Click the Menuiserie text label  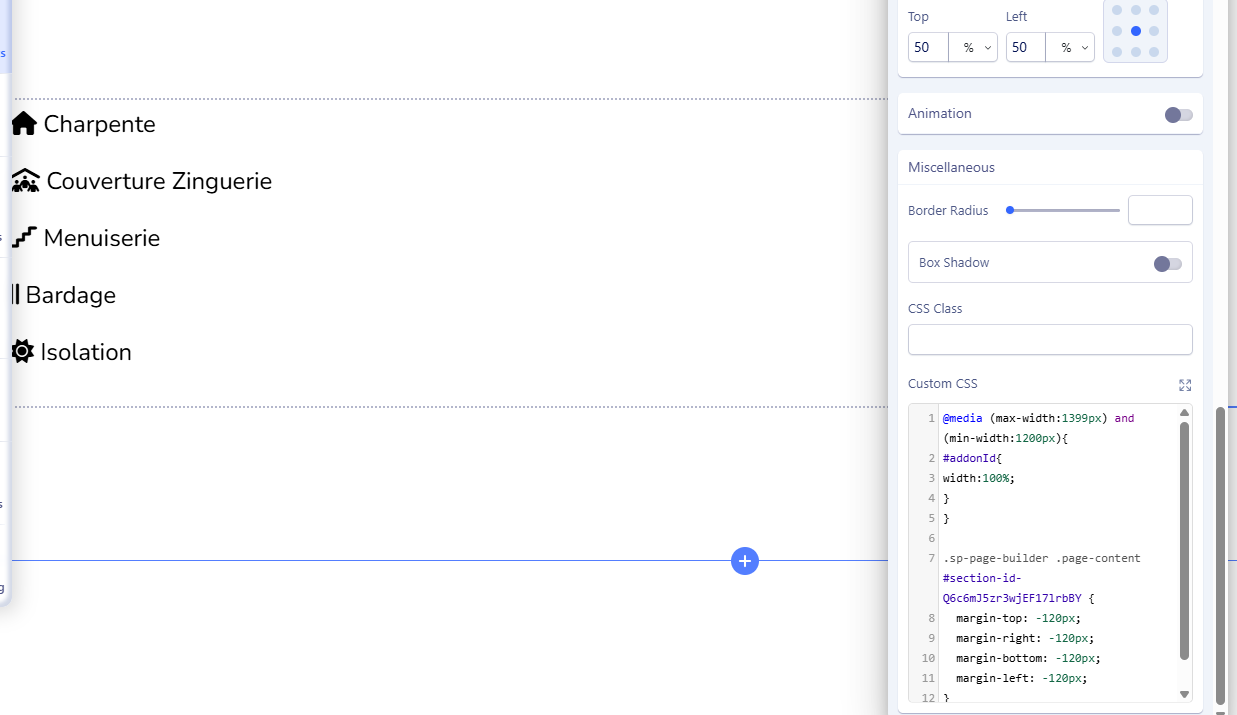coord(102,238)
